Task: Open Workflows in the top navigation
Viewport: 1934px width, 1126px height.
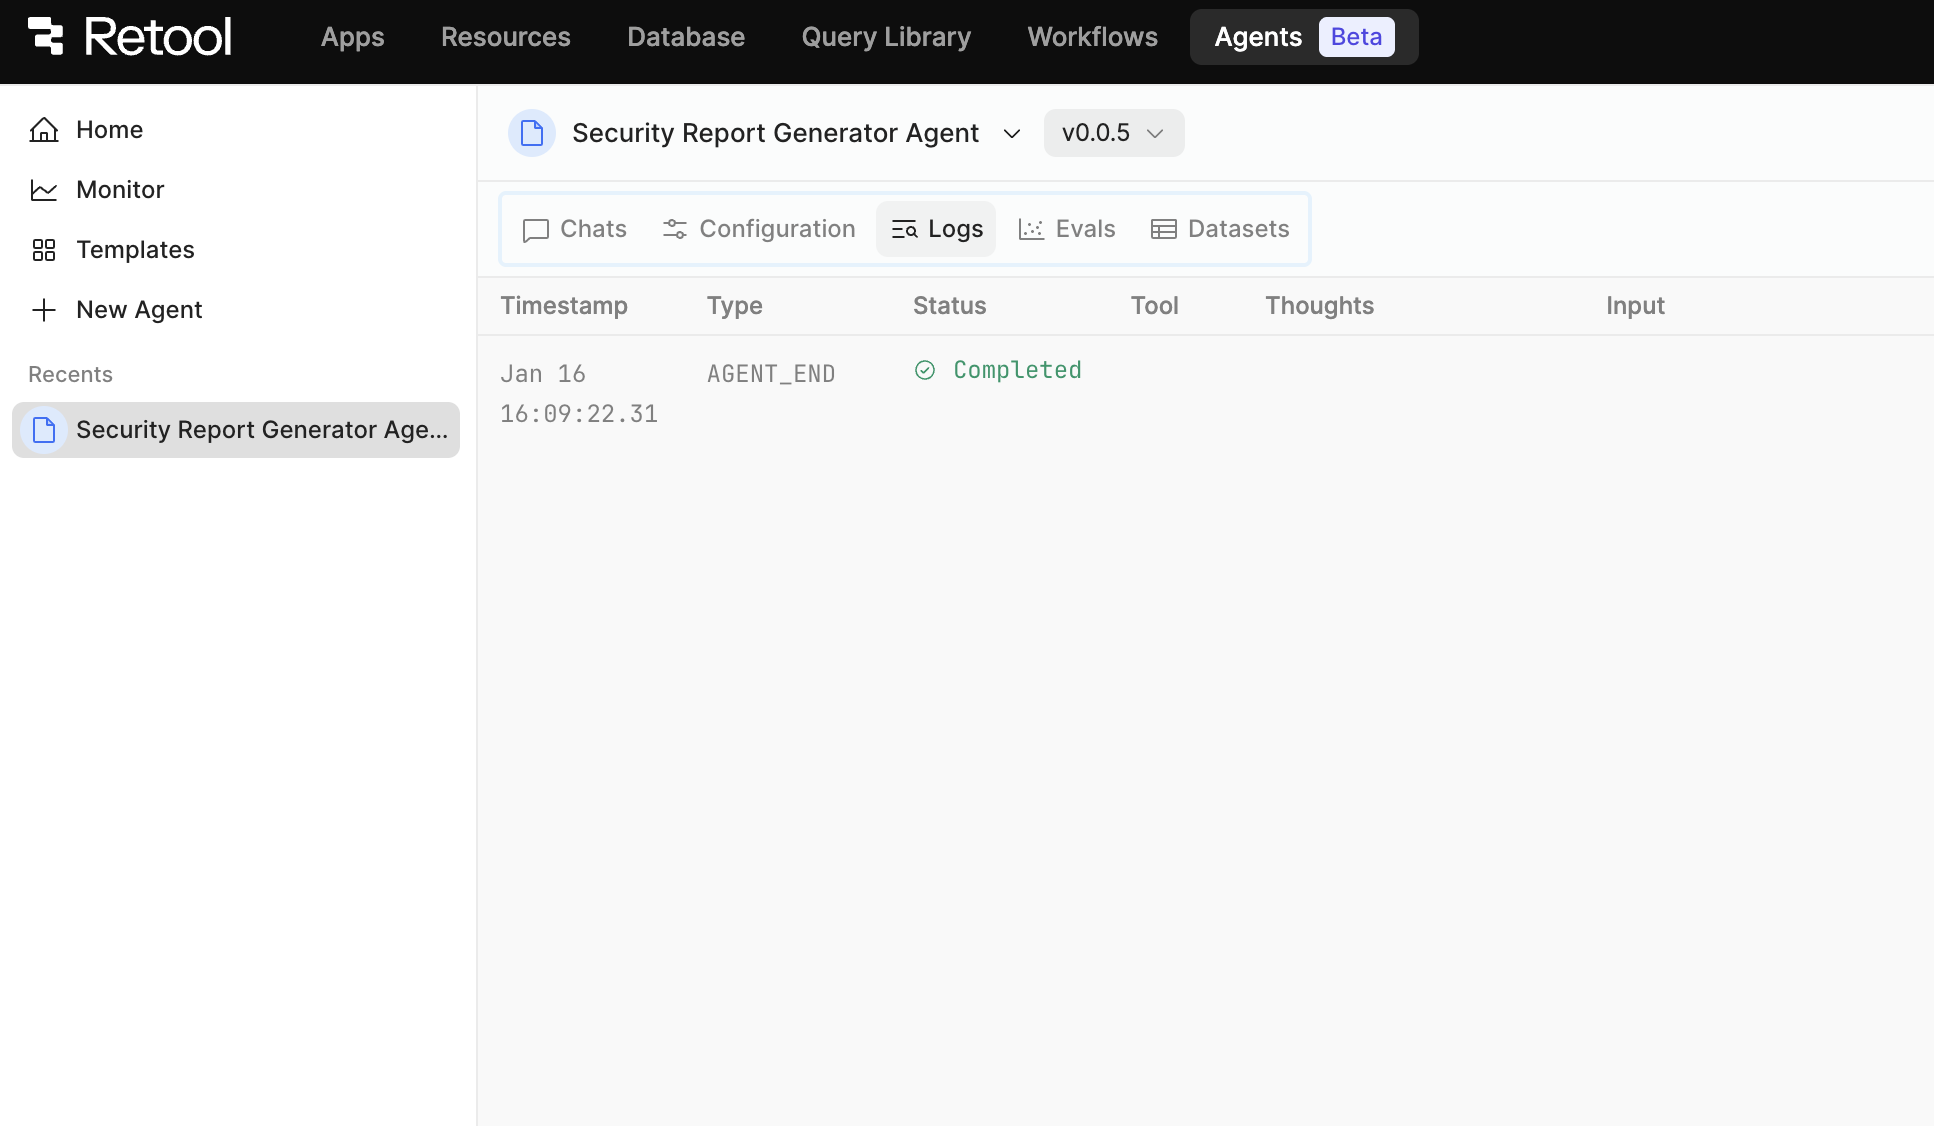Action: (1092, 37)
